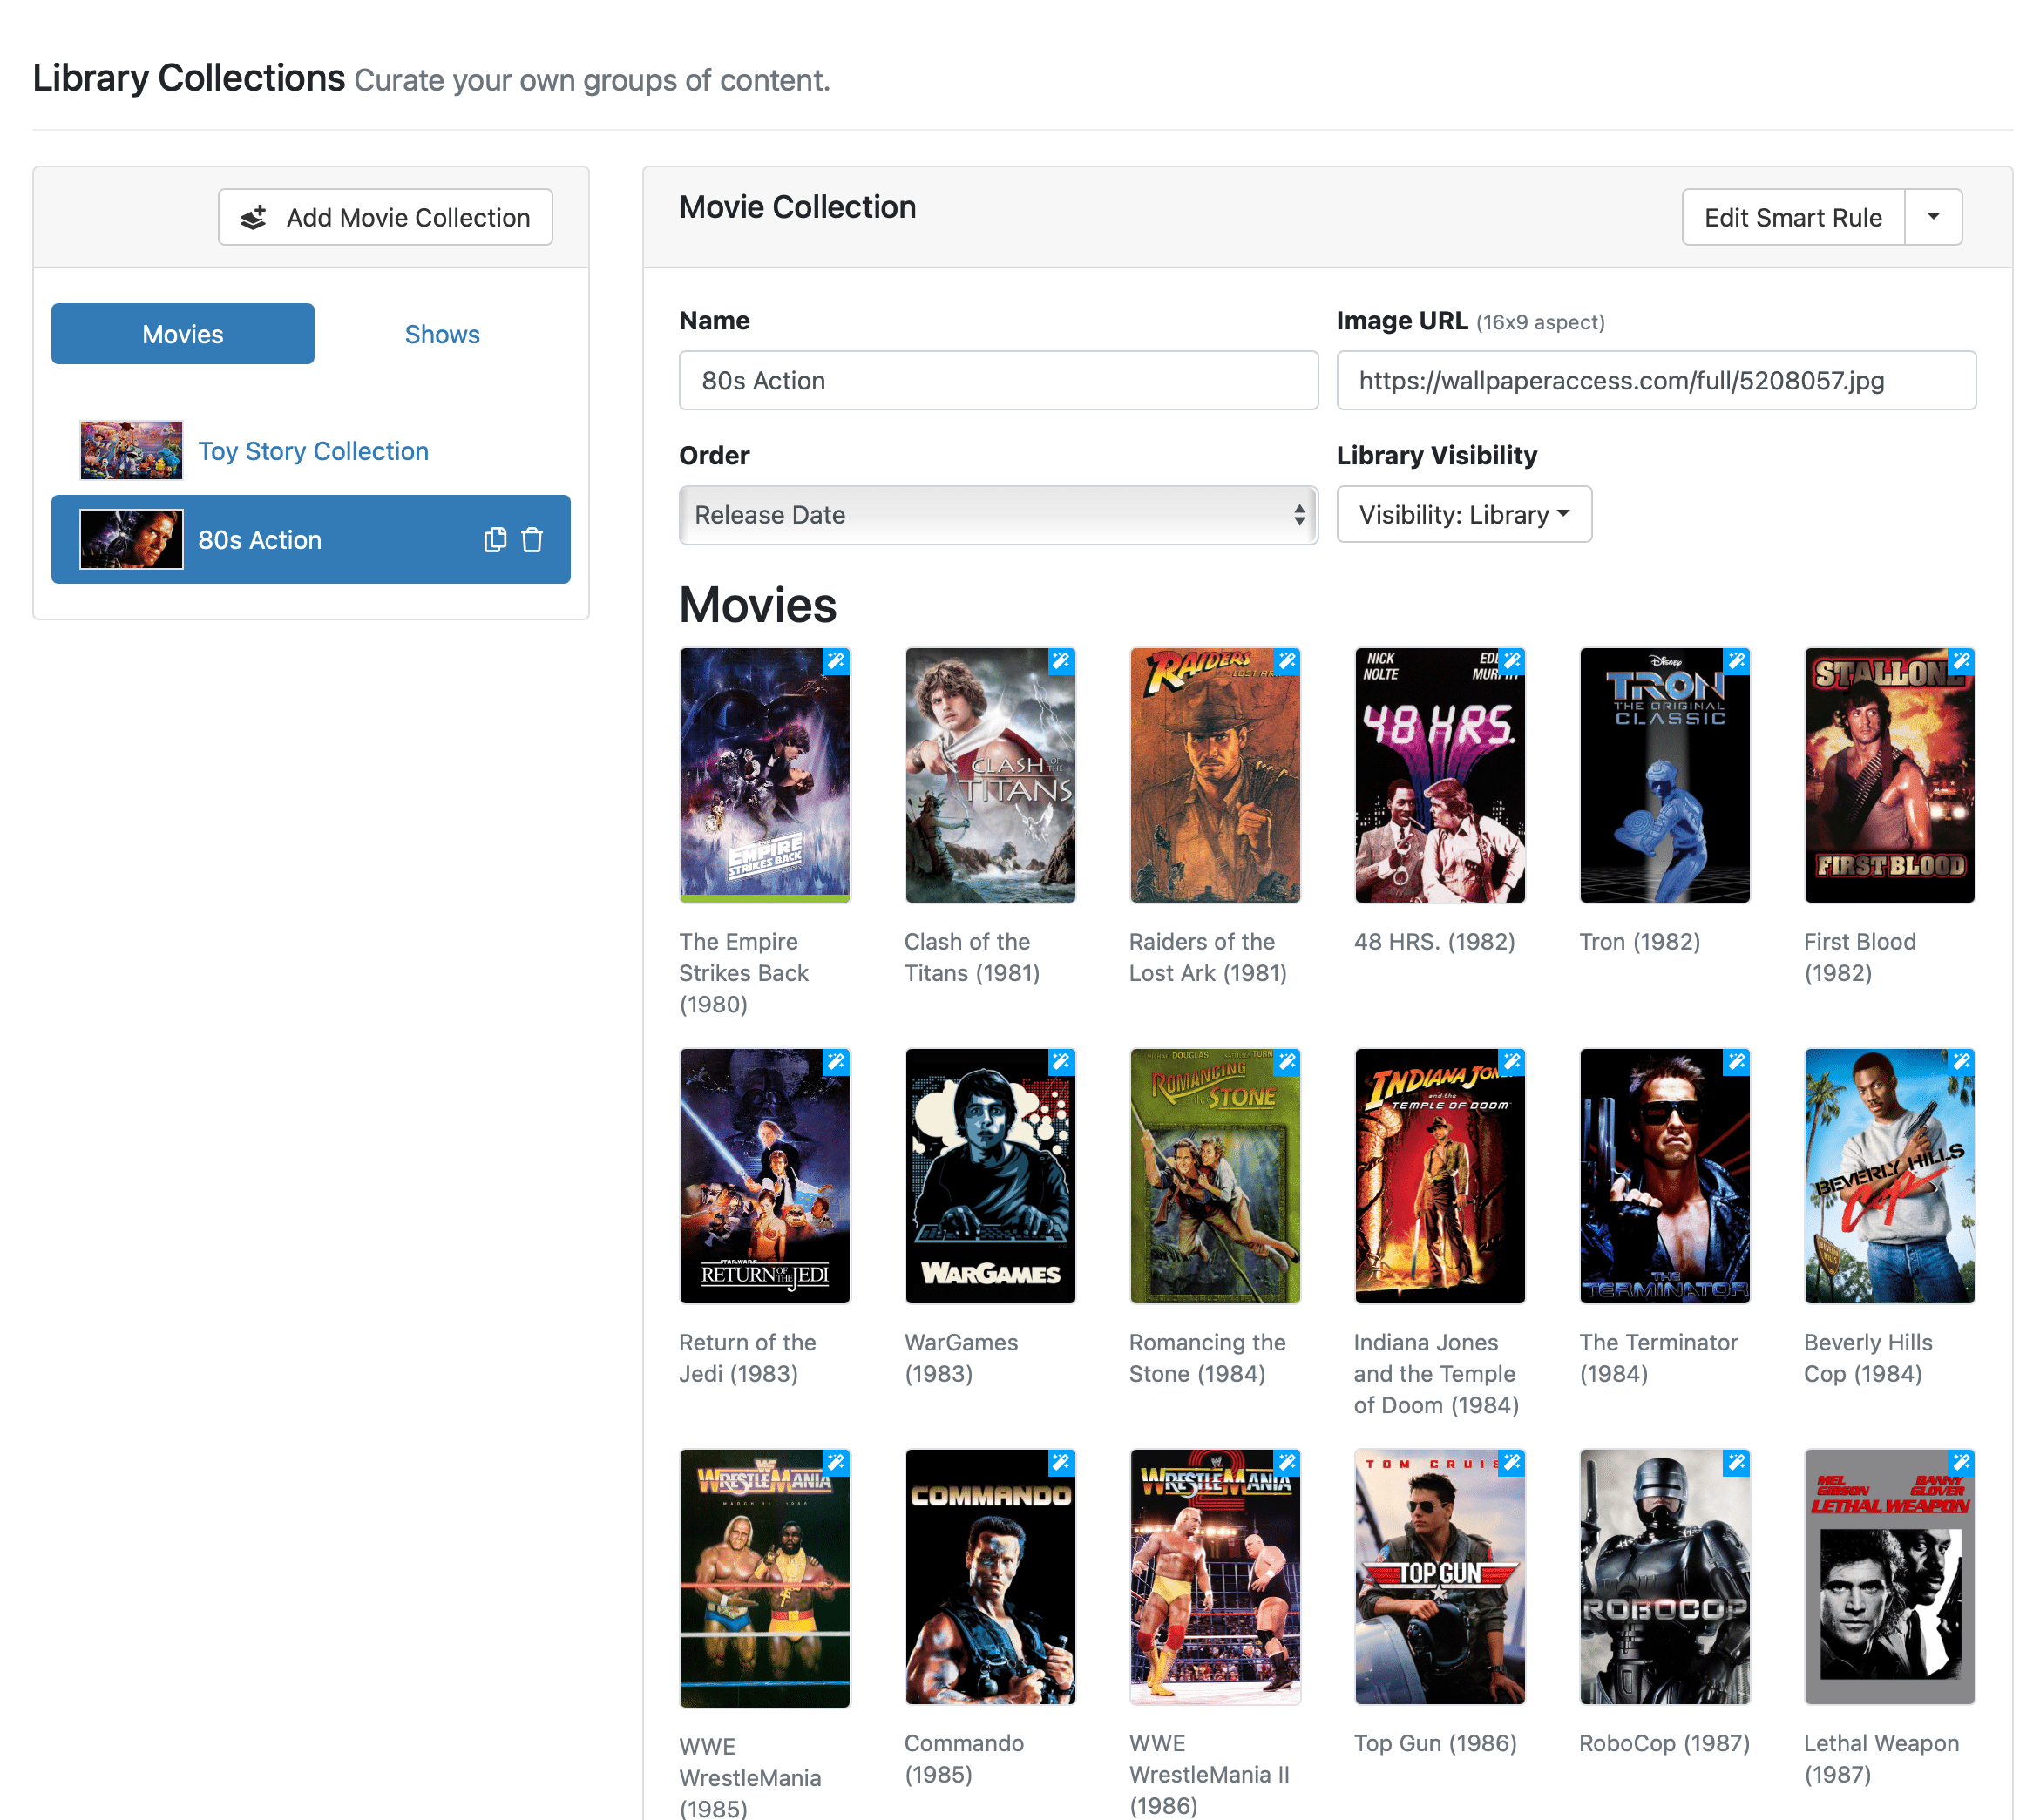
Task: Click the edit icon on First Blood
Action: click(1961, 661)
